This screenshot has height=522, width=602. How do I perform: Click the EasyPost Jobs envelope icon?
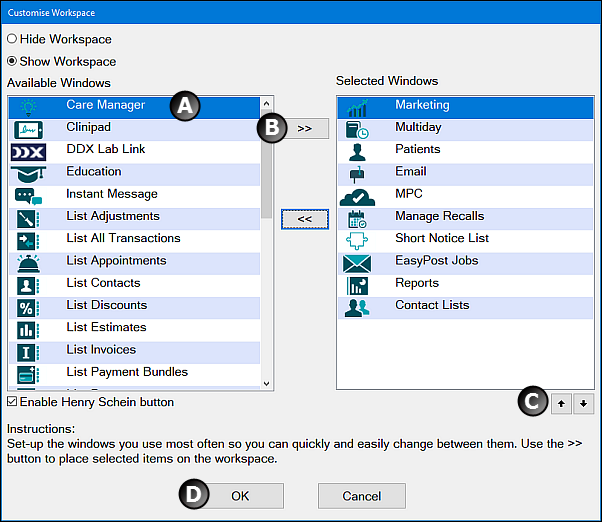357,264
